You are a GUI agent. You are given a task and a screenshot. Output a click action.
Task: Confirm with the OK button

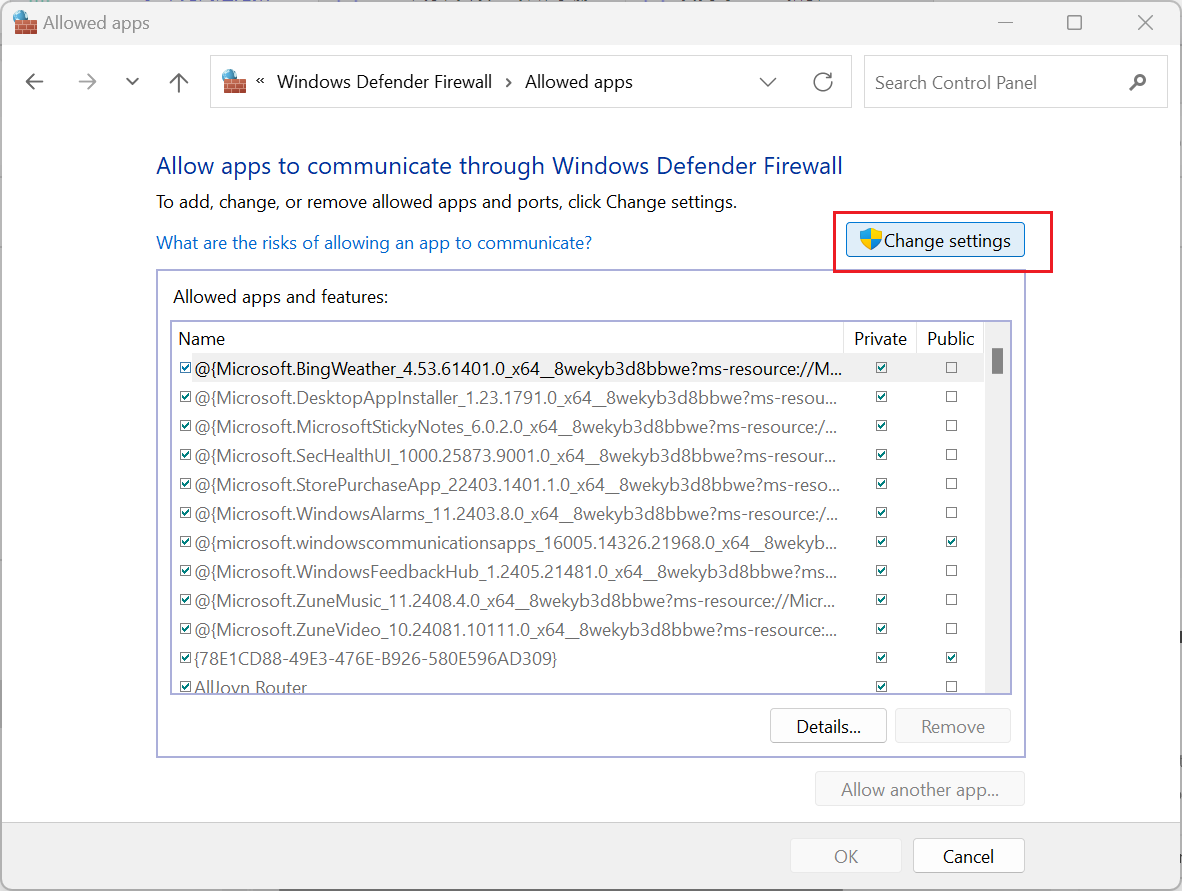pyautogui.click(x=846, y=856)
